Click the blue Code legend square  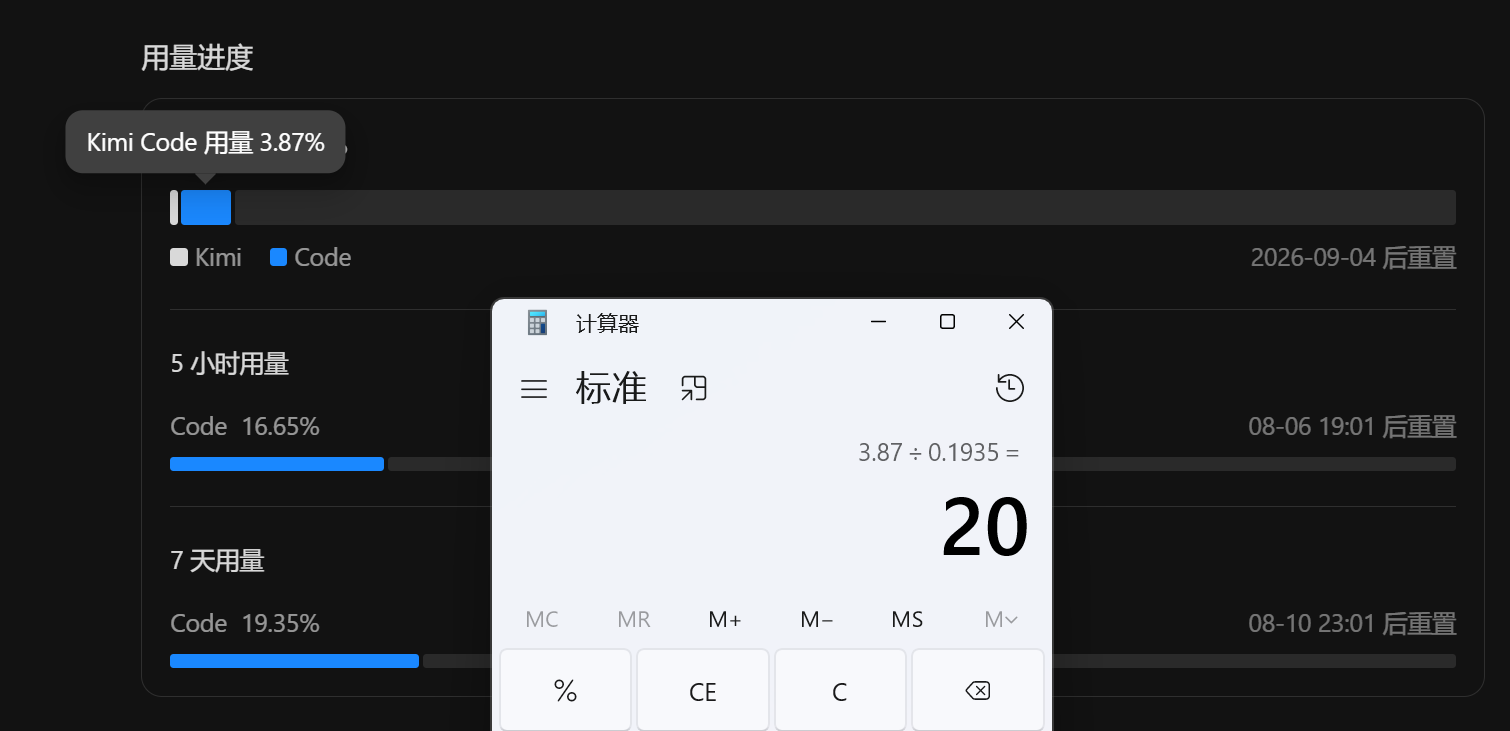tap(278, 257)
